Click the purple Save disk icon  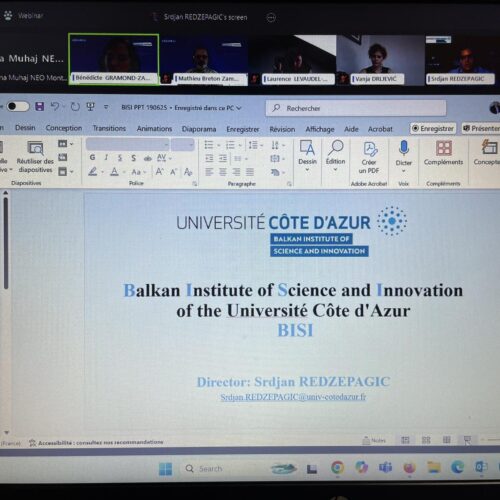click(40, 107)
